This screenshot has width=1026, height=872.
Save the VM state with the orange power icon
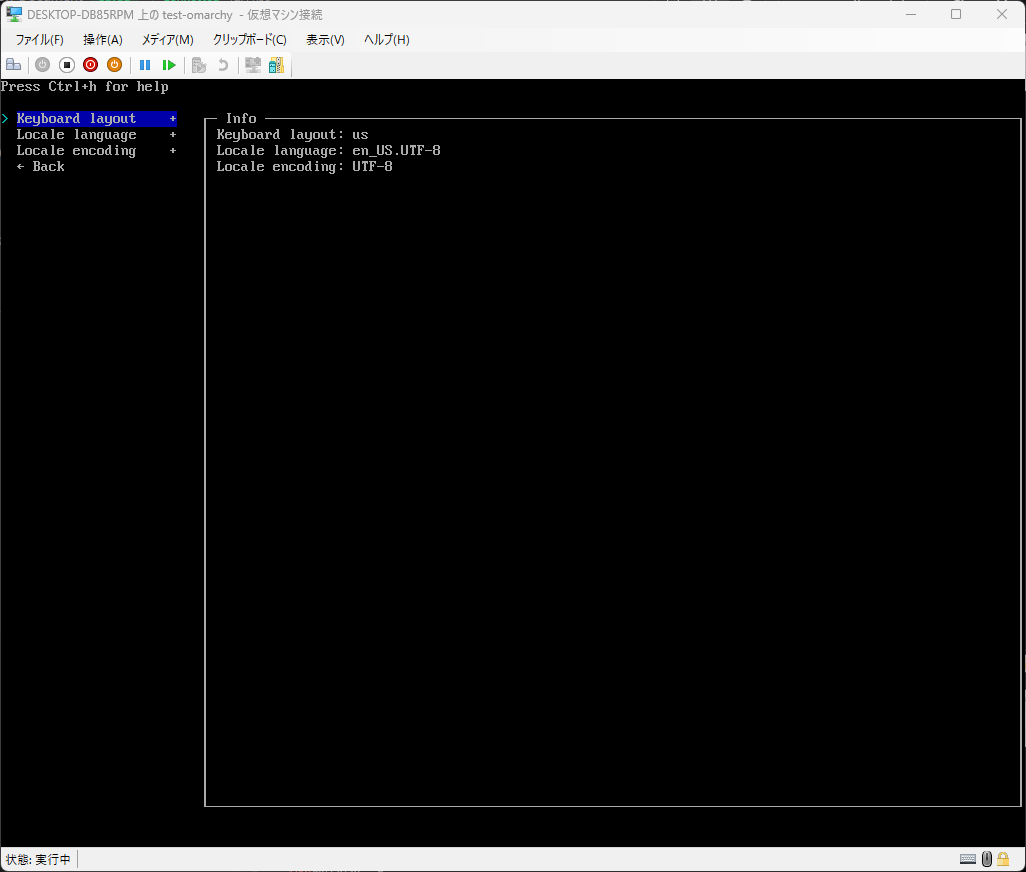coord(115,65)
